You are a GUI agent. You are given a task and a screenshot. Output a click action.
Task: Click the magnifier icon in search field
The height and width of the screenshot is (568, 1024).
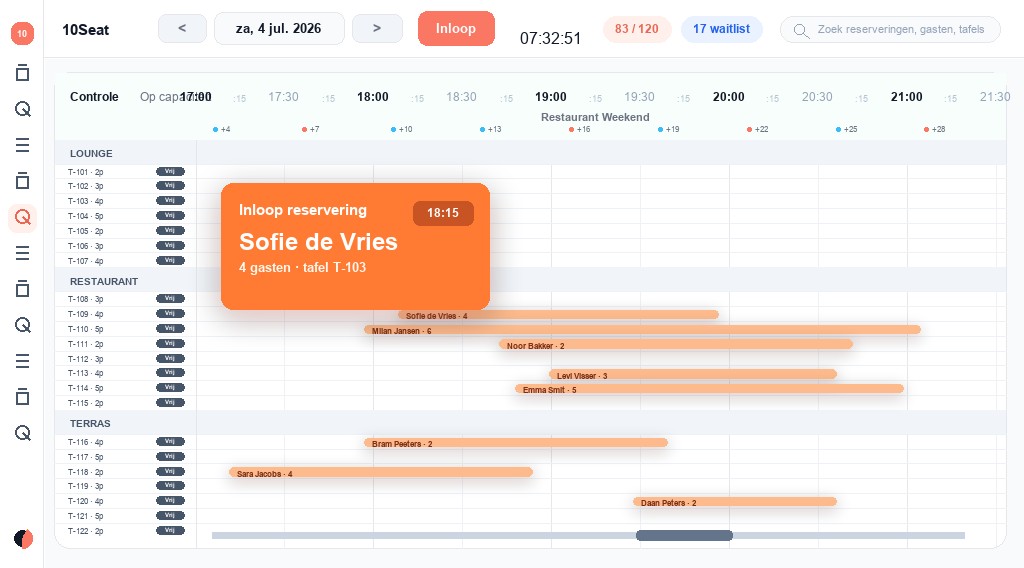[x=801, y=30]
